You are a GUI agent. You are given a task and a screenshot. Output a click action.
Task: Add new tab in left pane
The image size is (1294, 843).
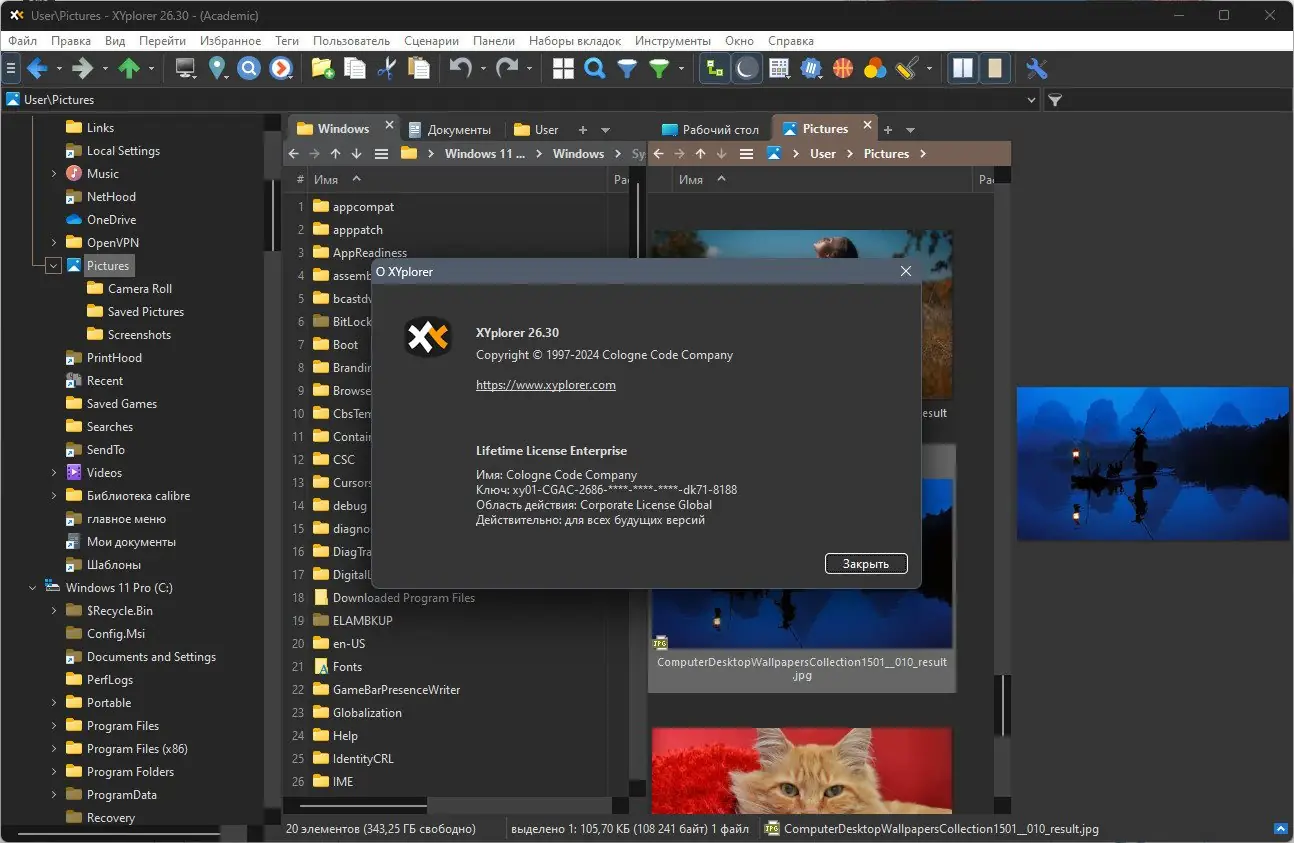(x=583, y=130)
